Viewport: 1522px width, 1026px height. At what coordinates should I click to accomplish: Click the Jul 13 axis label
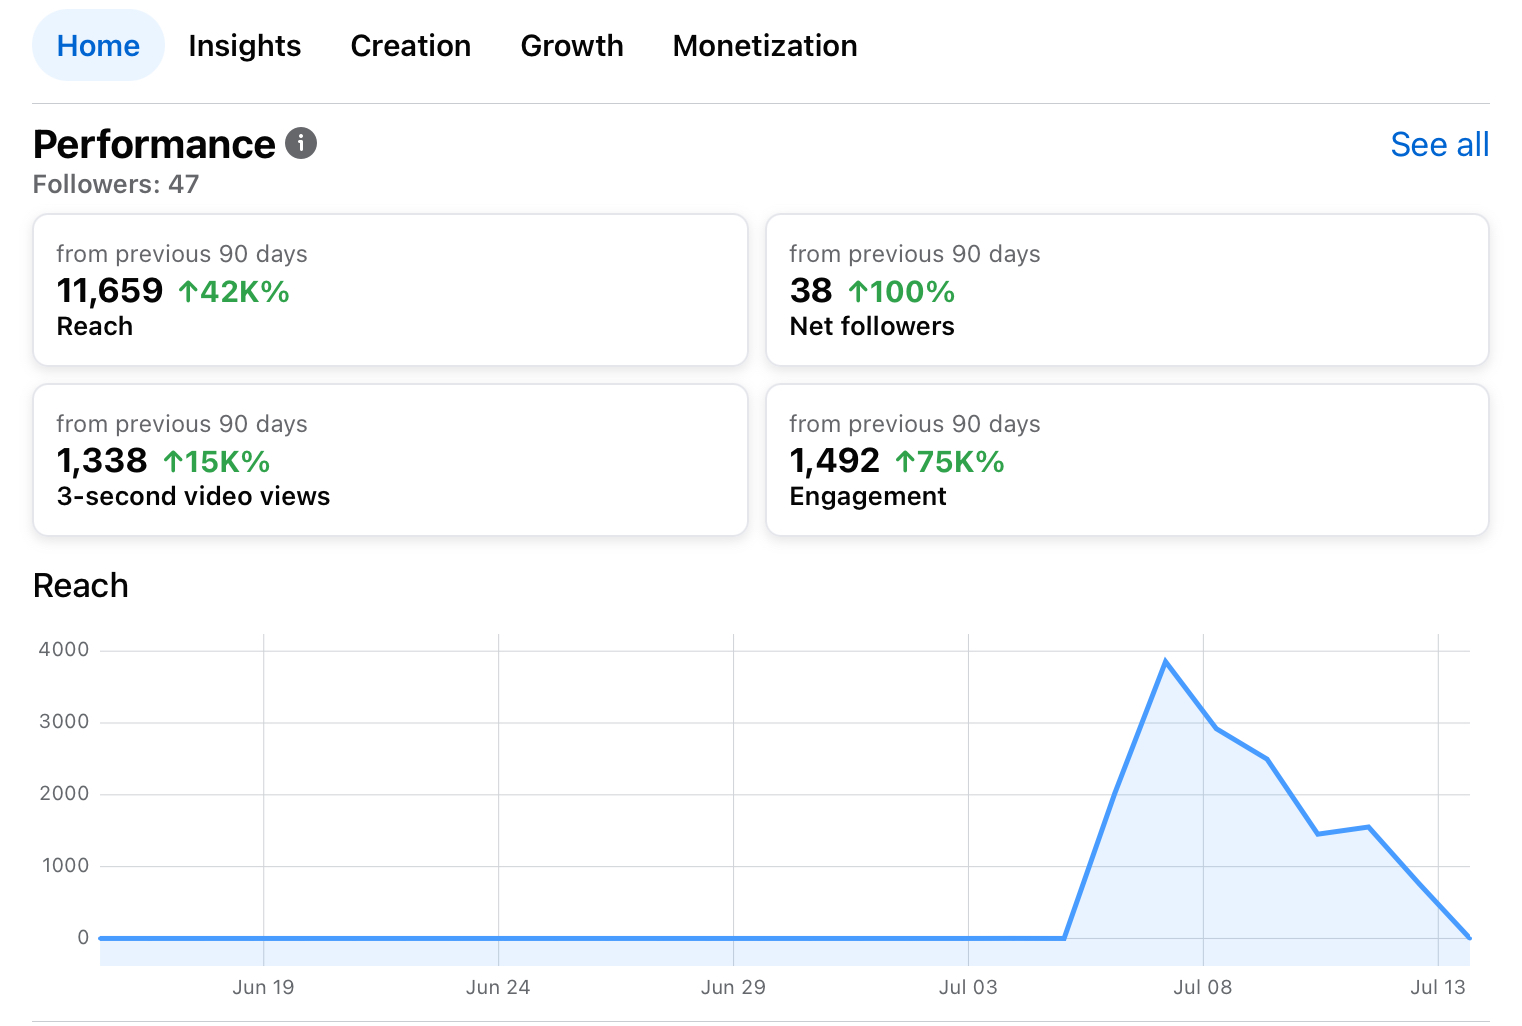1438,987
